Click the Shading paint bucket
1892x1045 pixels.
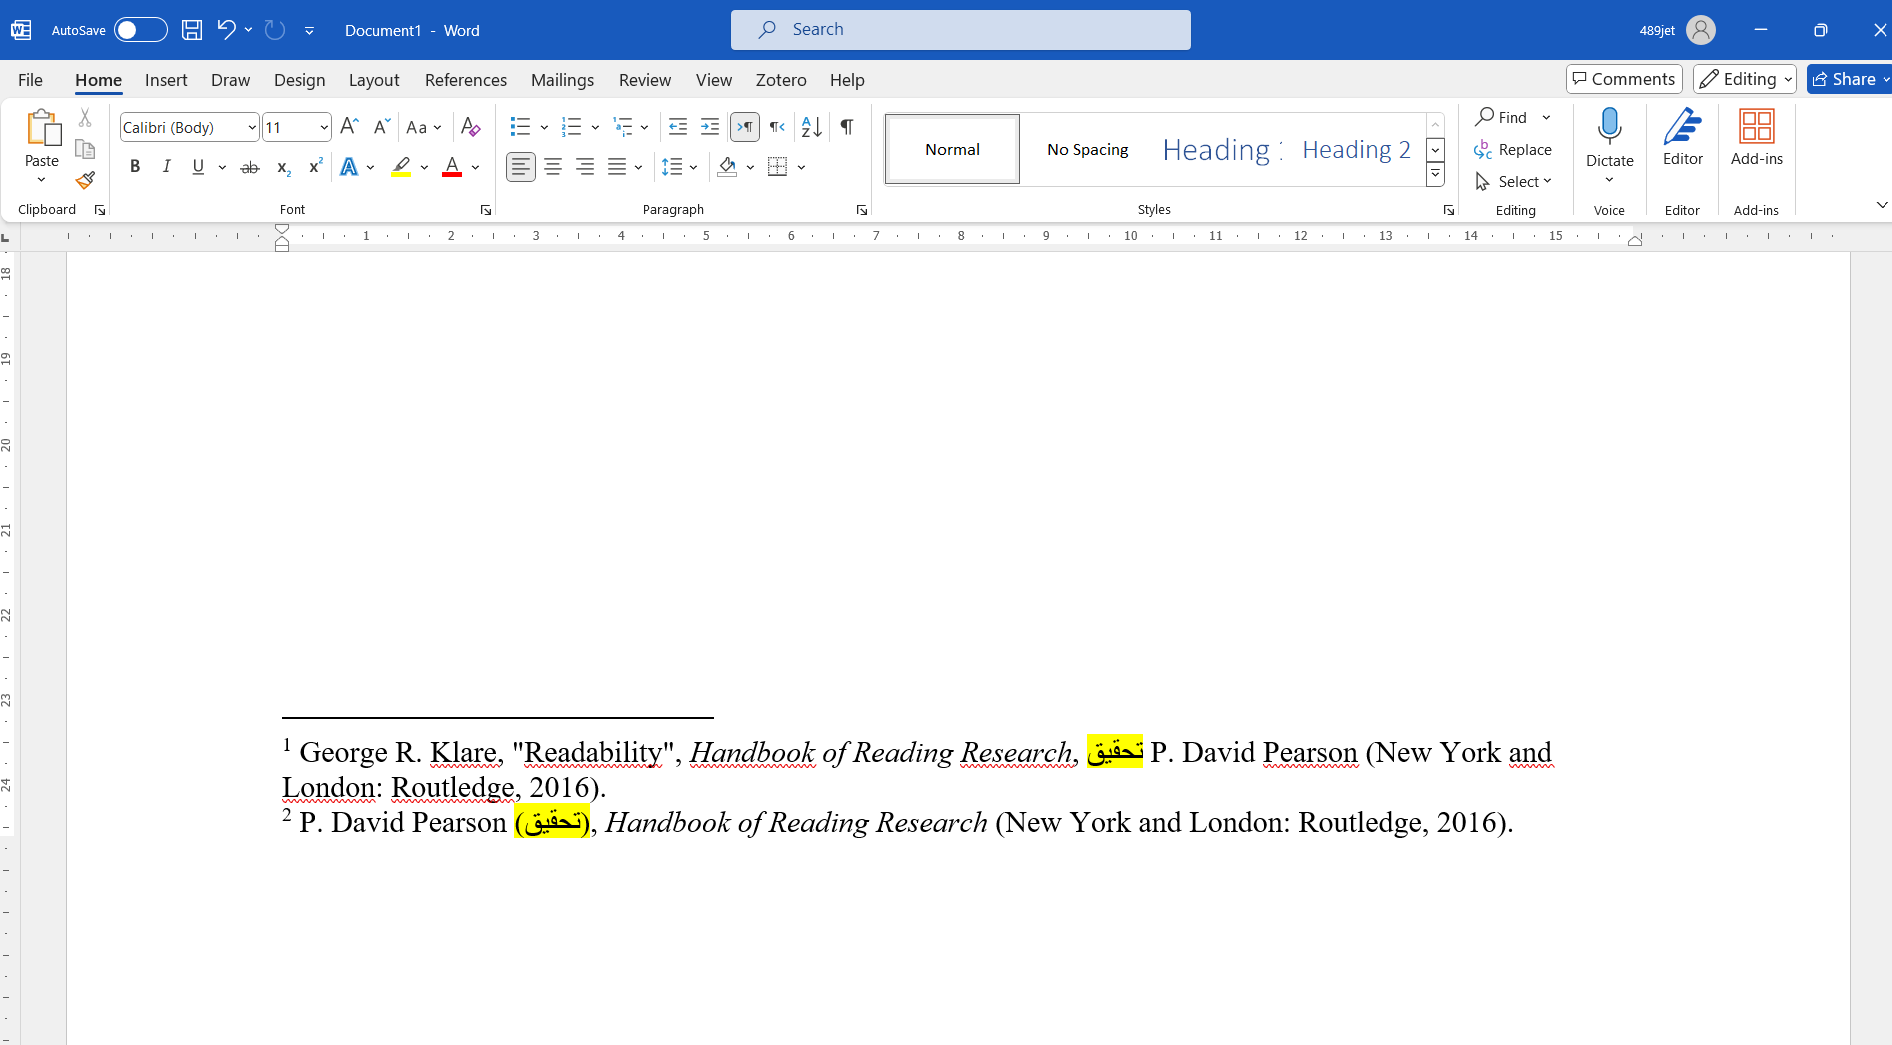[728, 167]
